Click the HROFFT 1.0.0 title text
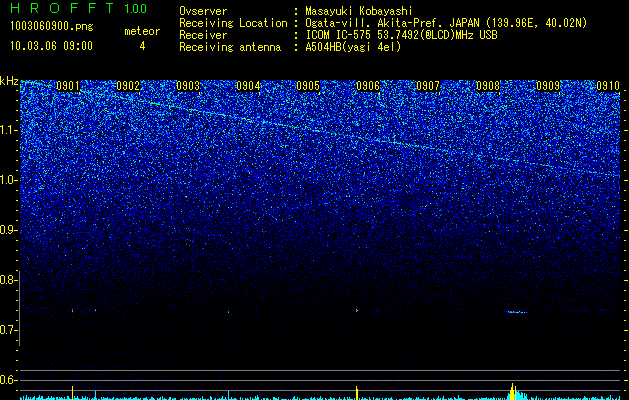The image size is (629, 400). pos(78,8)
